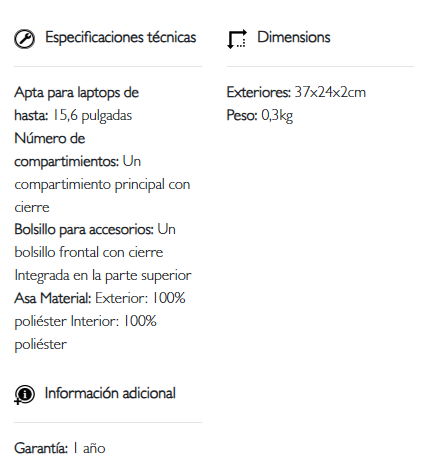Click the Asa Material label

(53, 298)
